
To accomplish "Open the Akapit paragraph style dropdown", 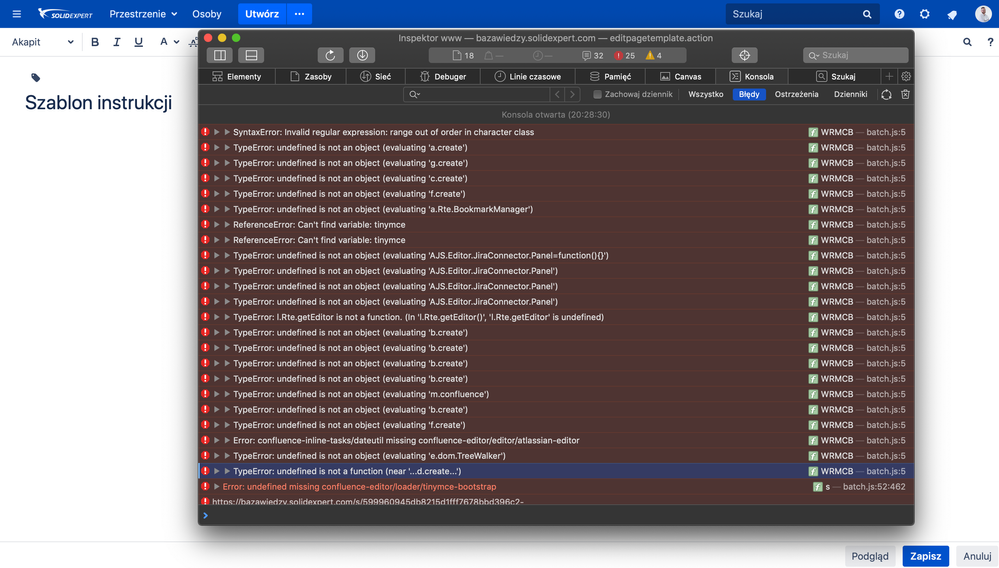I will pyautogui.click(x=43, y=42).
